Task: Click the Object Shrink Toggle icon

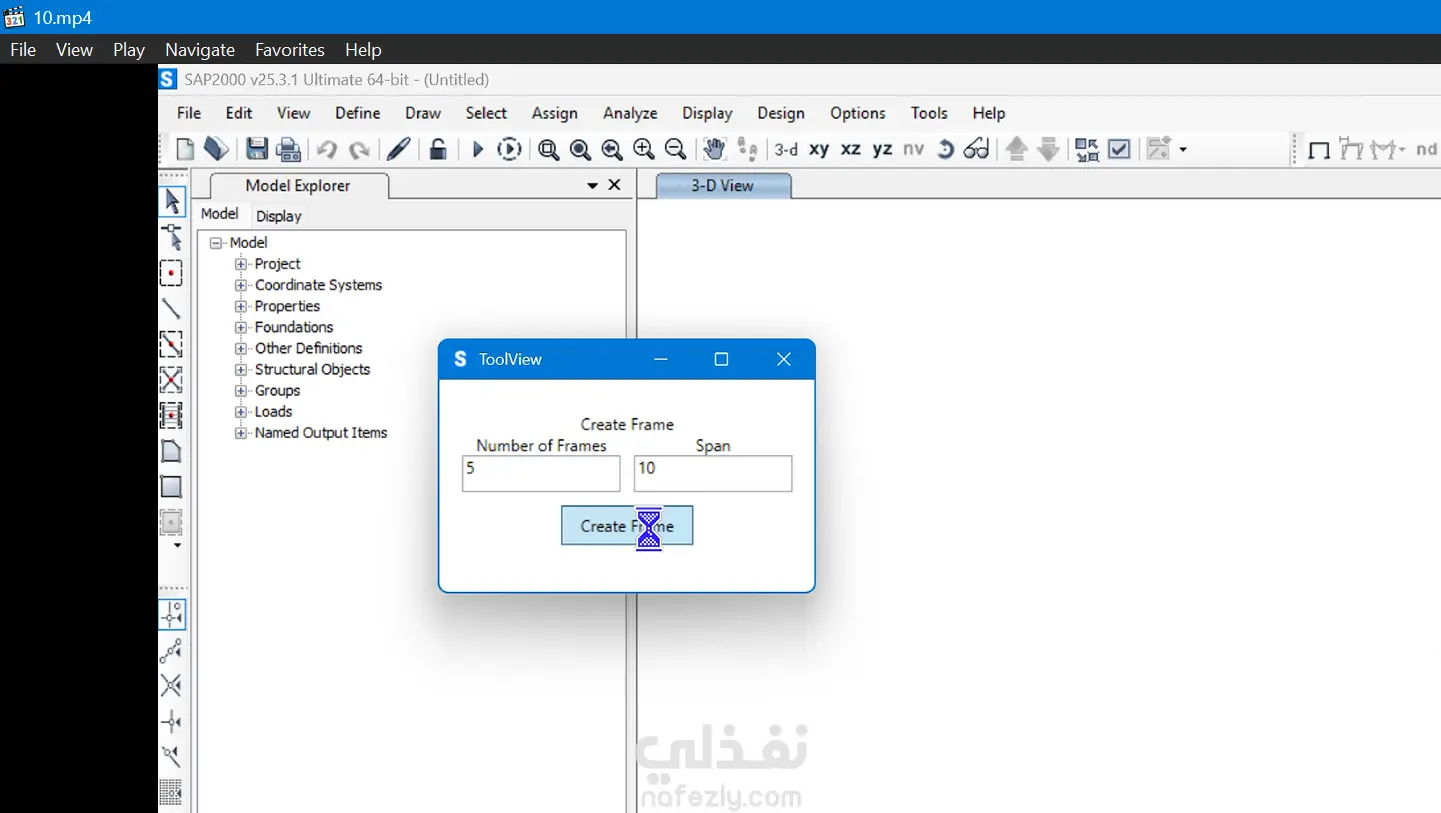Action: click(1087, 149)
